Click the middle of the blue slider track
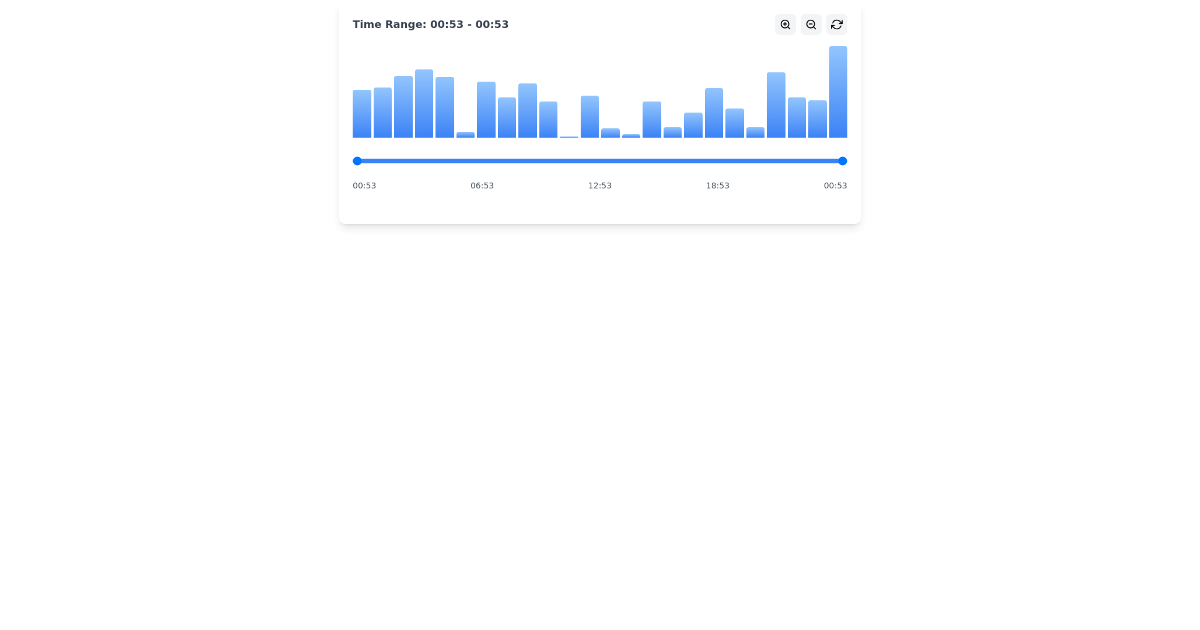Image resolution: width=1200 pixels, height=630 pixels. click(x=600, y=160)
